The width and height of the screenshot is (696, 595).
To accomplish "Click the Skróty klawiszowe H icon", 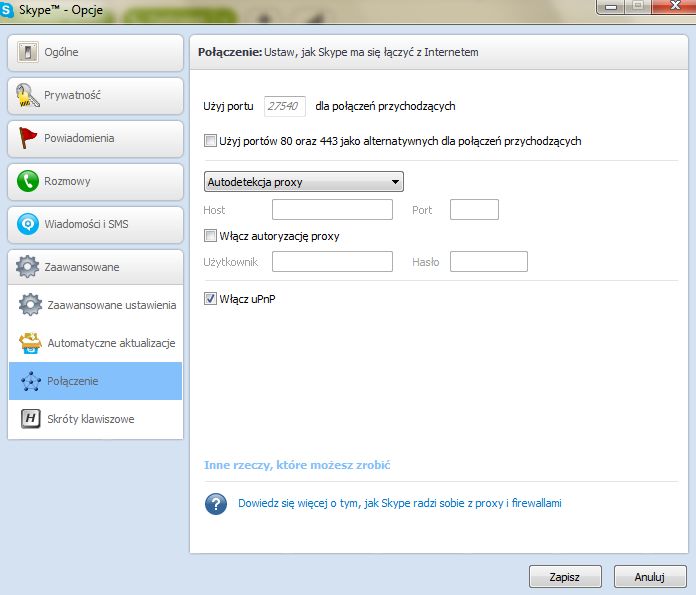I will click(31, 418).
